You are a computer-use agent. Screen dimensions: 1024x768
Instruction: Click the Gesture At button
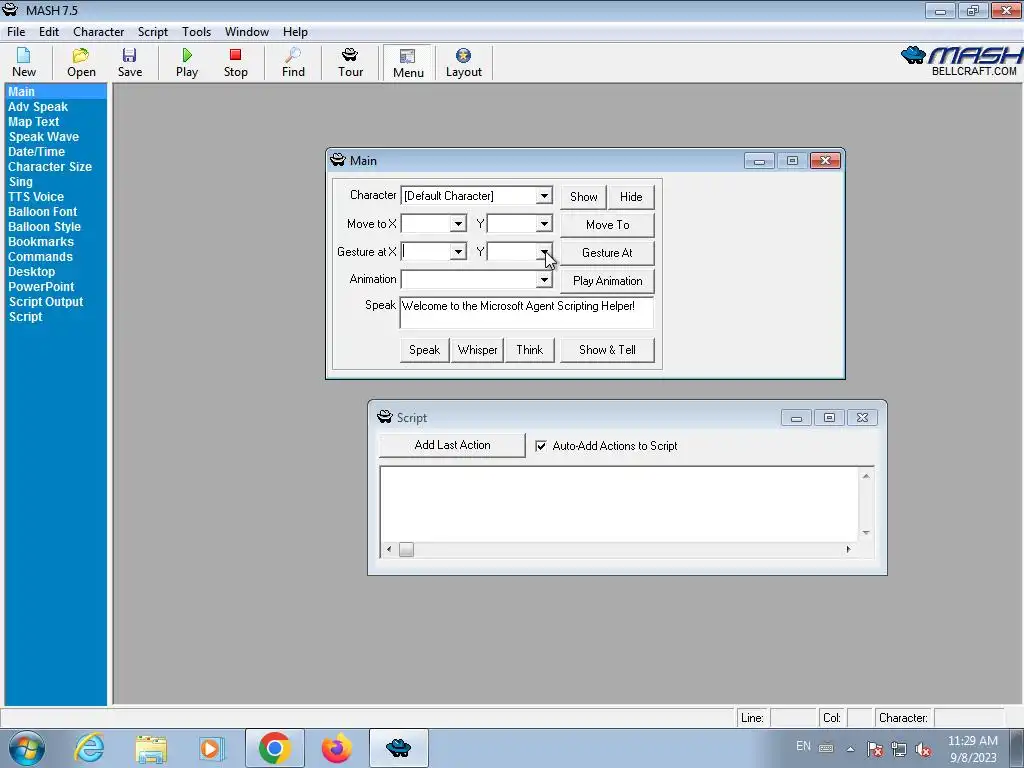point(607,253)
